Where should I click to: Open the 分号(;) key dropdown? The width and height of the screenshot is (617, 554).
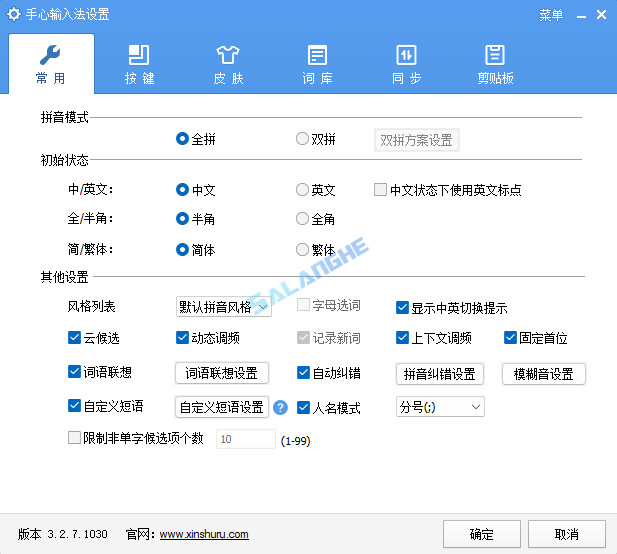[440, 407]
